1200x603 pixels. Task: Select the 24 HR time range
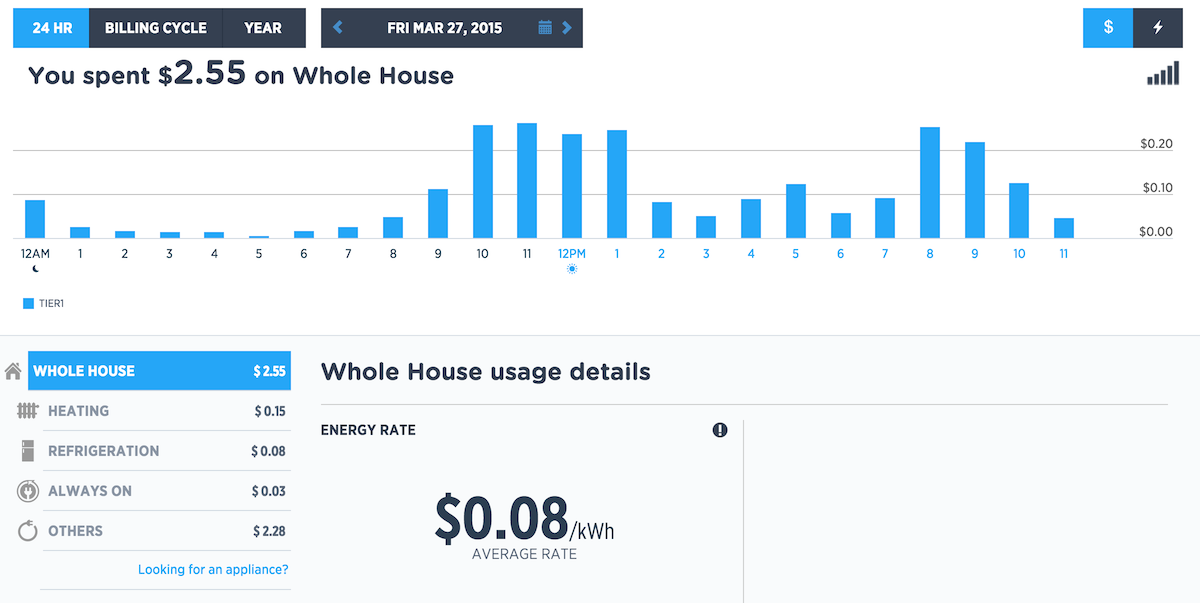tap(51, 28)
